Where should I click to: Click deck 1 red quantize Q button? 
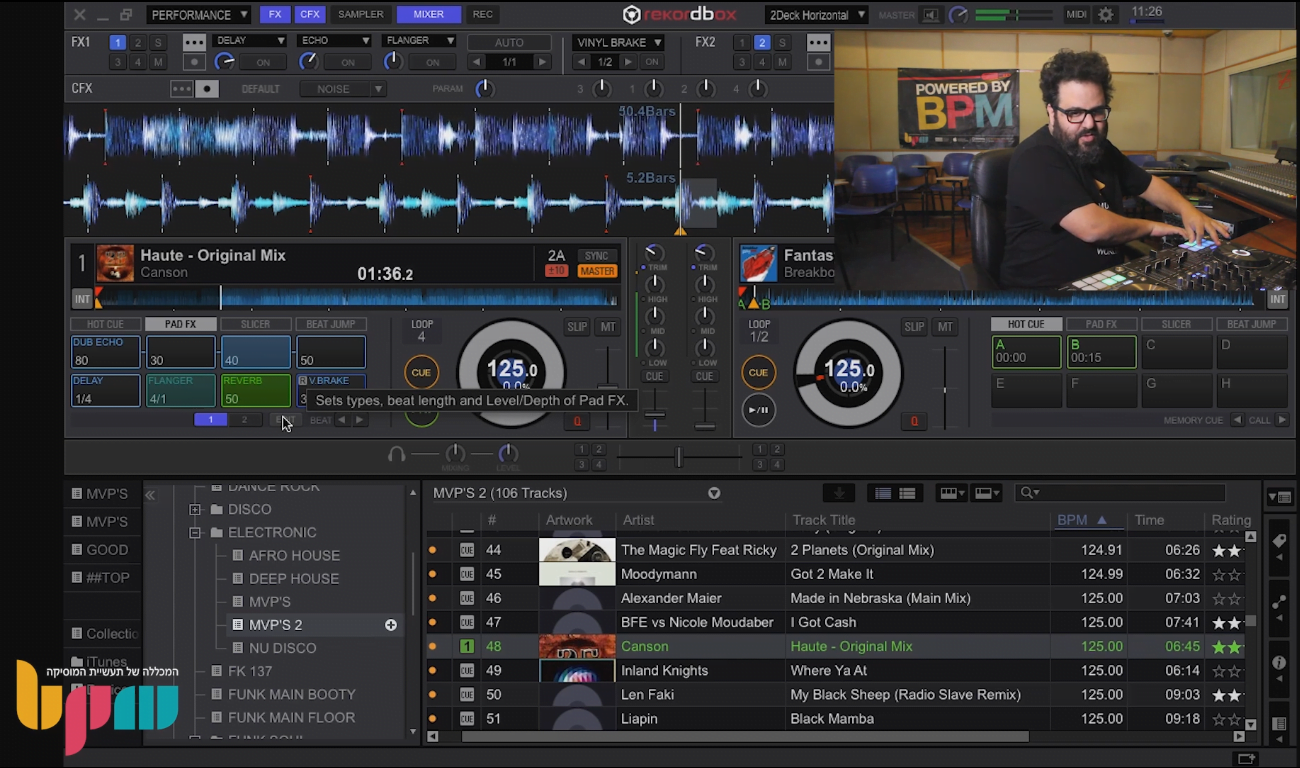coord(576,421)
